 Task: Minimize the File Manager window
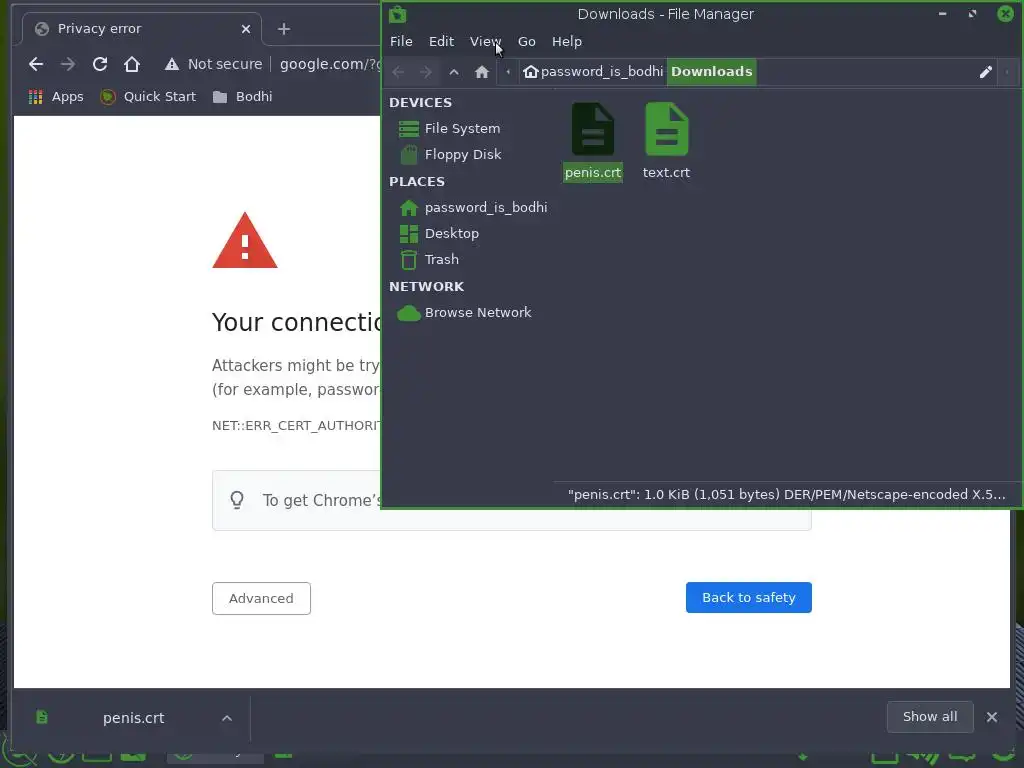[942, 14]
